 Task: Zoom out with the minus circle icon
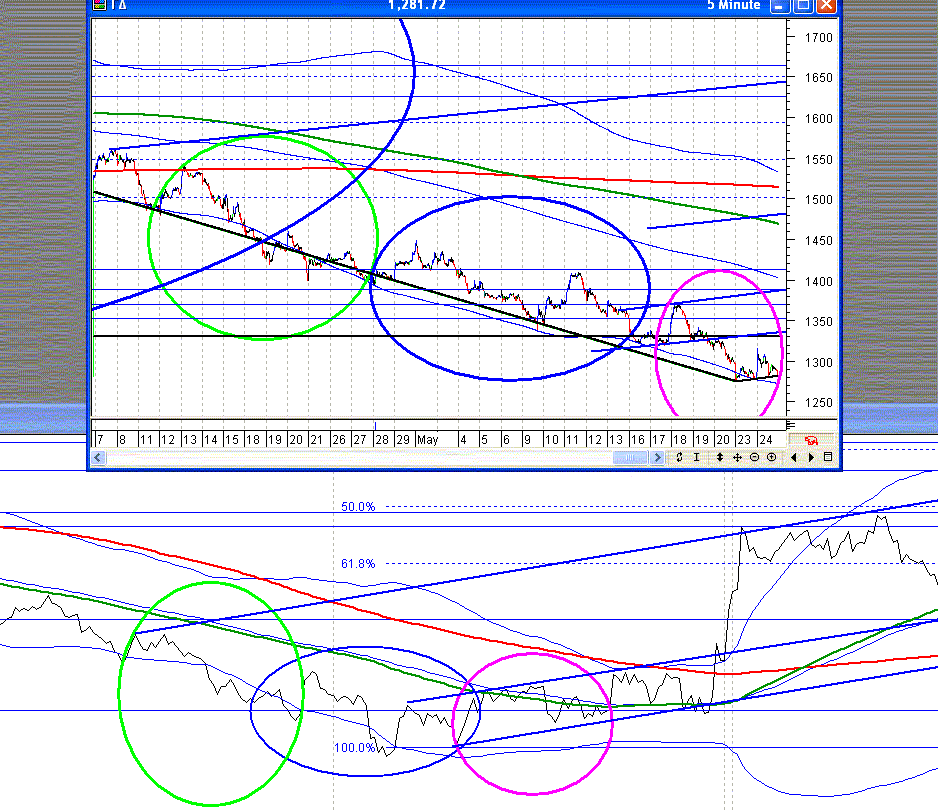click(753, 457)
